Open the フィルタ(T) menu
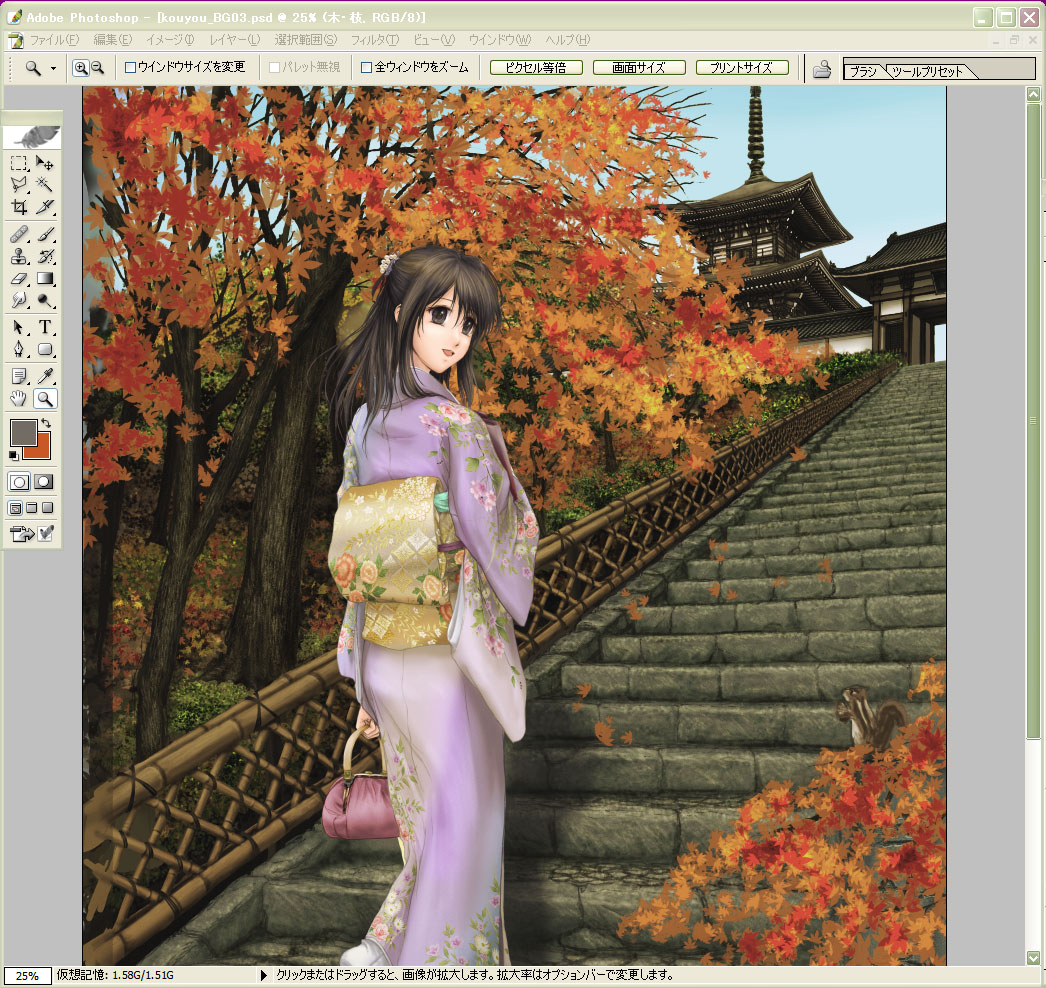 pyautogui.click(x=374, y=40)
